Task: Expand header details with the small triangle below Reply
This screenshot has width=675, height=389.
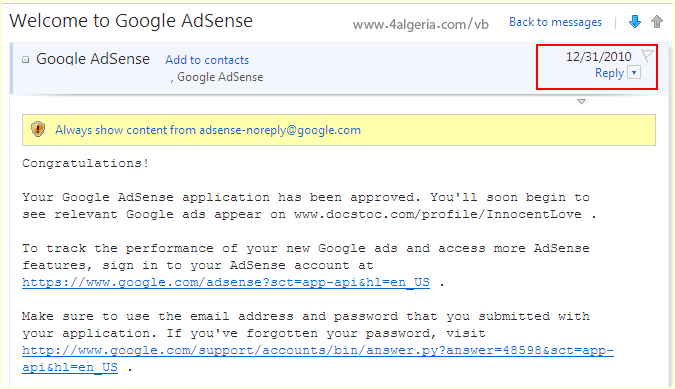Action: [x=581, y=102]
